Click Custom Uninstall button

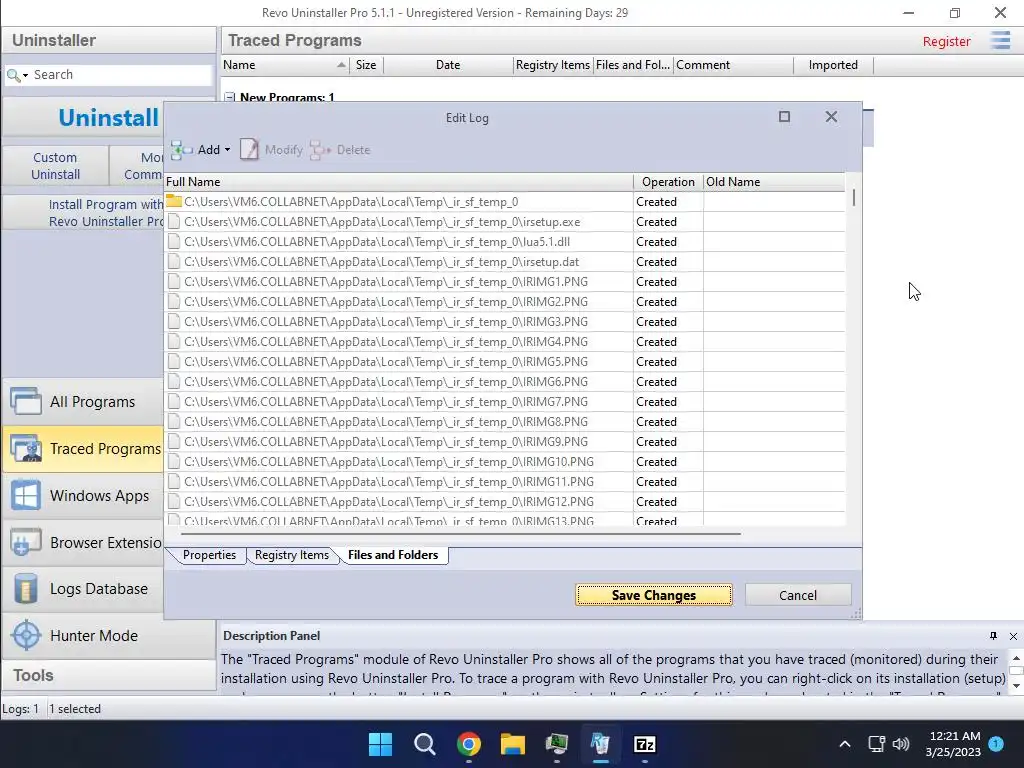pyautogui.click(x=56, y=166)
